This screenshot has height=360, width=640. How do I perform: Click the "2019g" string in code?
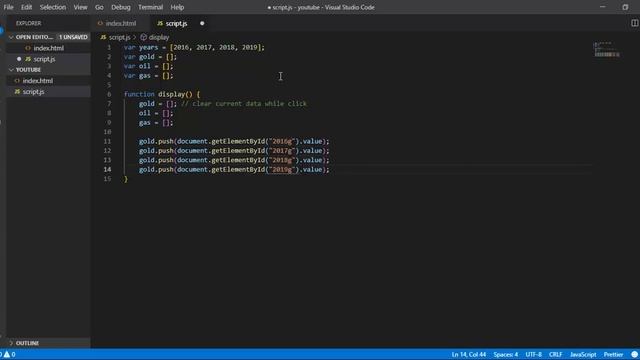pos(282,169)
